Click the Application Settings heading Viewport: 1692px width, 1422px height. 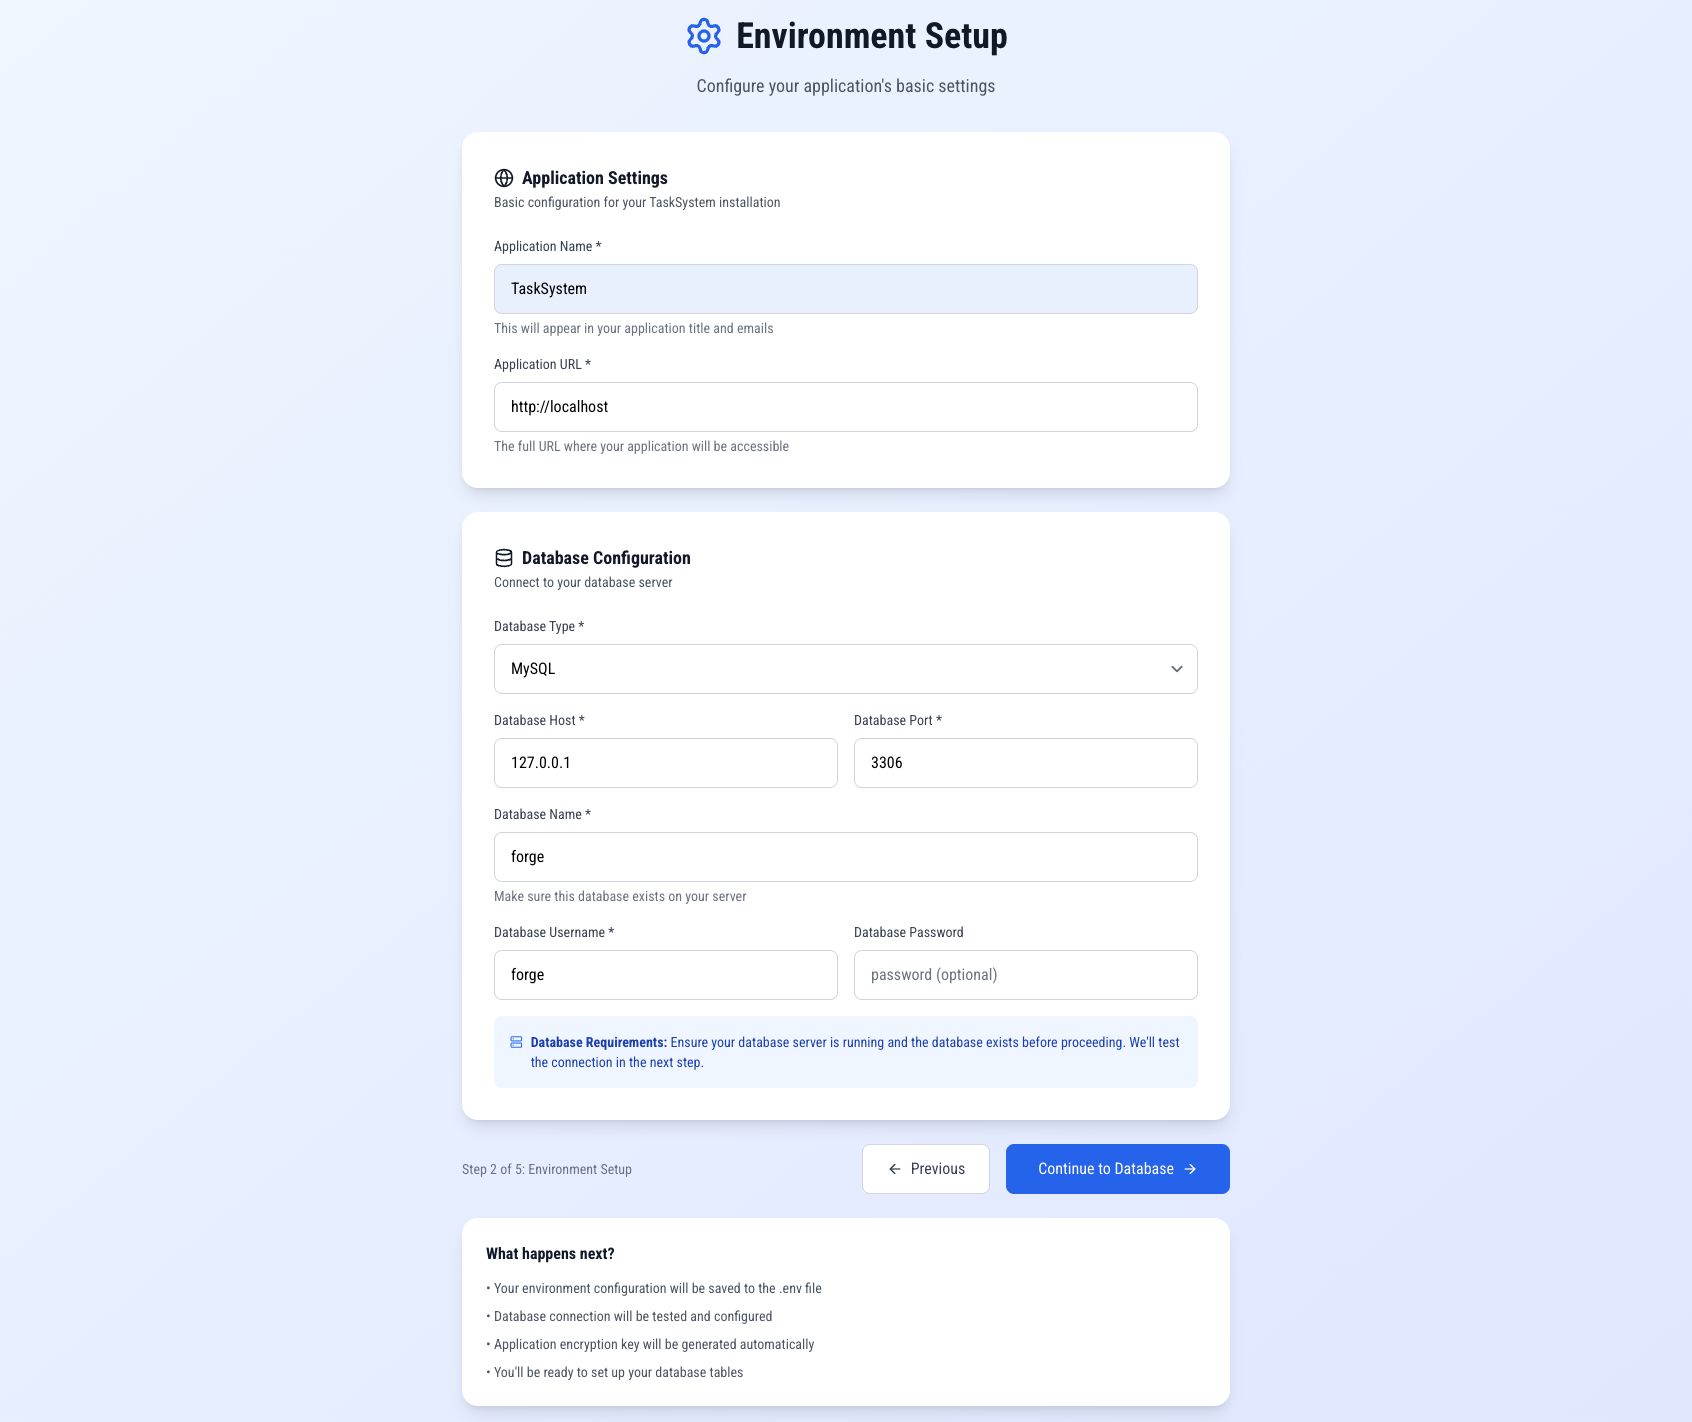[x=594, y=178]
